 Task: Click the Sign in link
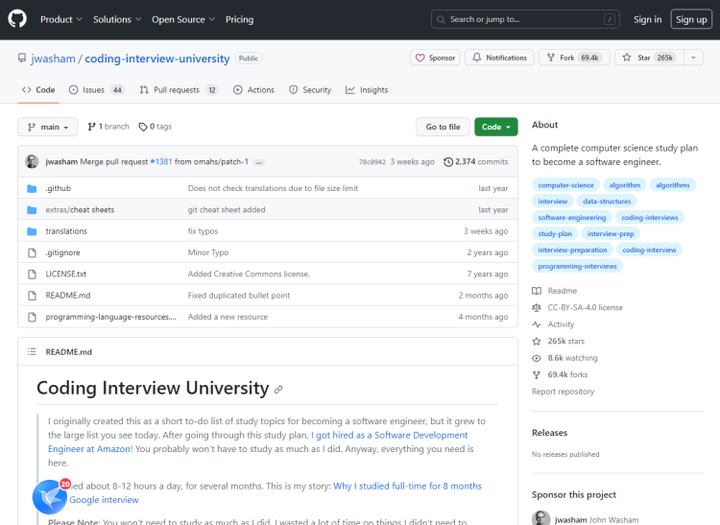point(647,19)
